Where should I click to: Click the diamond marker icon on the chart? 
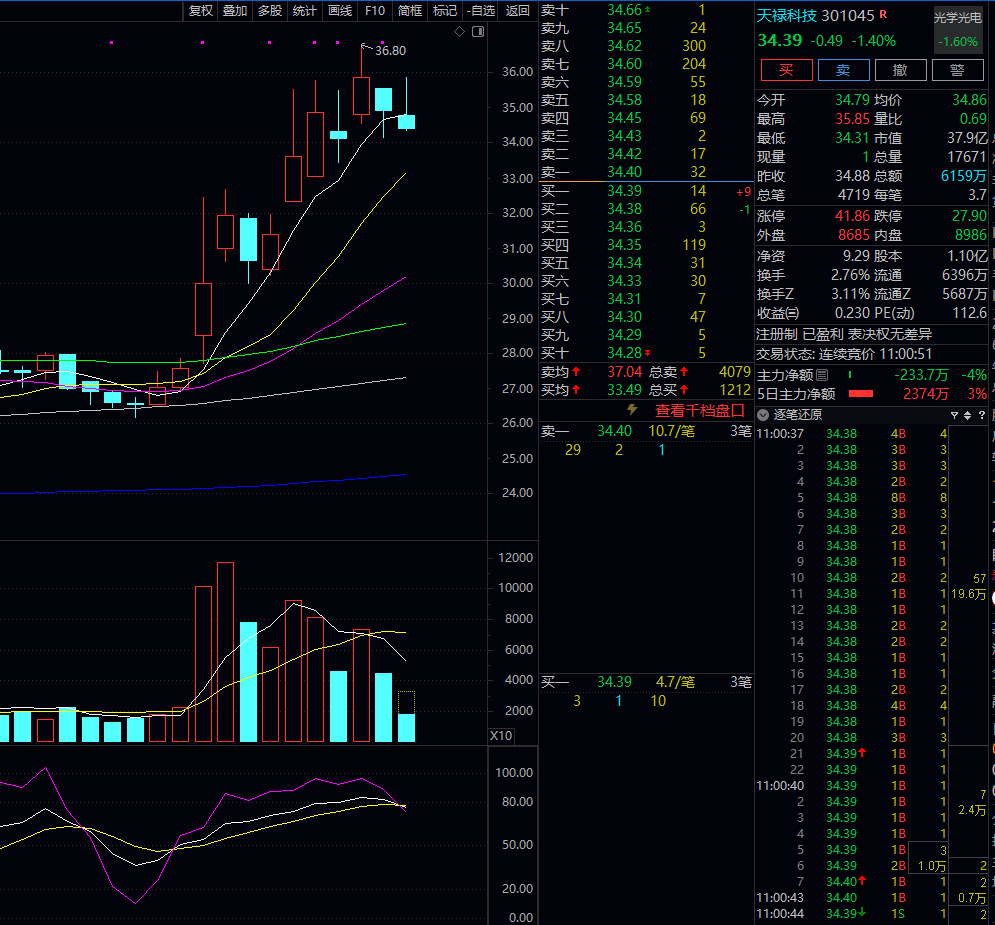click(x=459, y=32)
